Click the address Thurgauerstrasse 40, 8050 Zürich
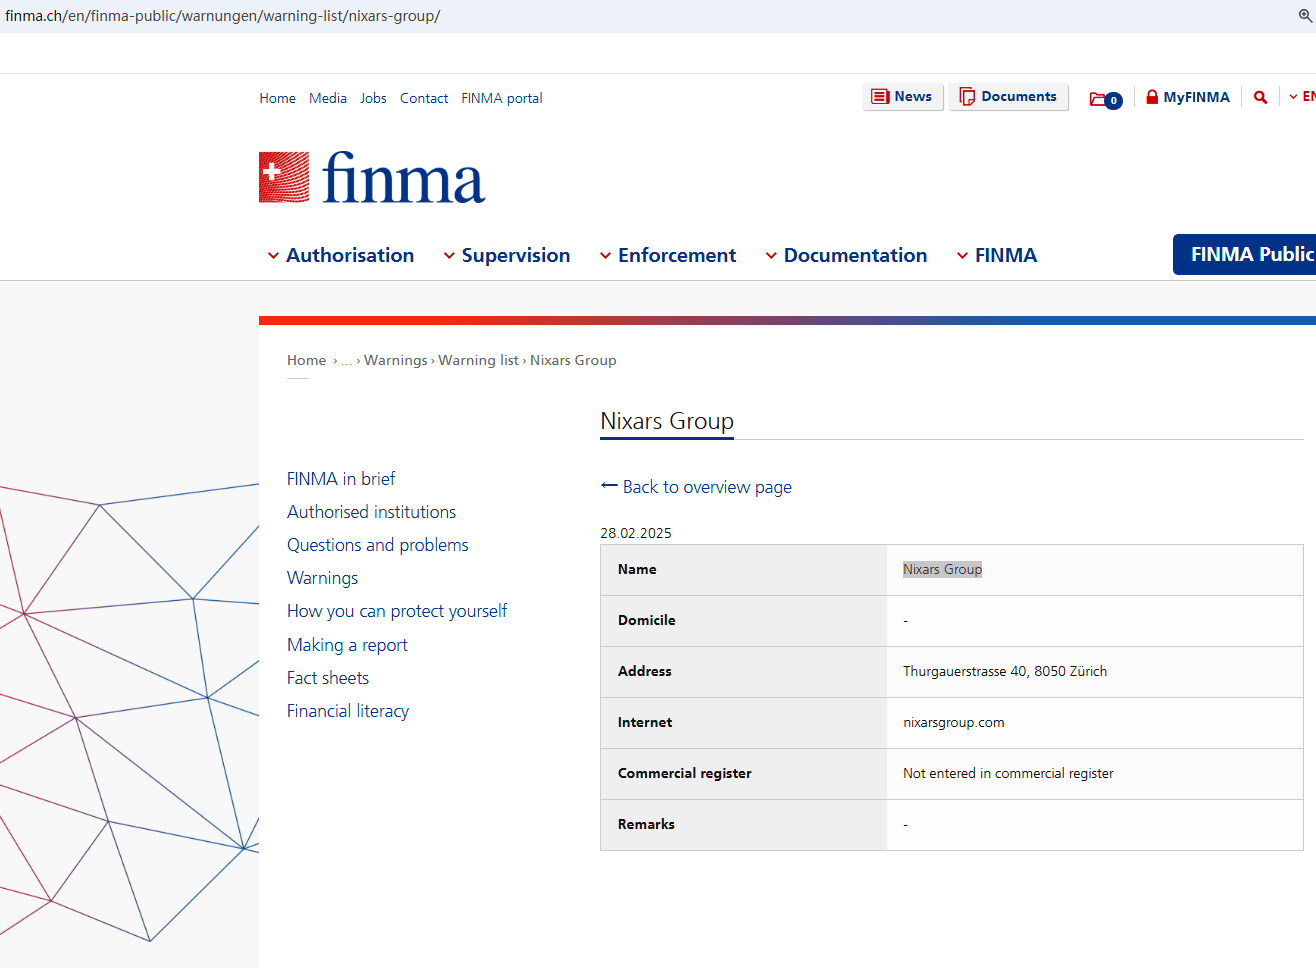The width and height of the screenshot is (1316, 968). click(1005, 671)
